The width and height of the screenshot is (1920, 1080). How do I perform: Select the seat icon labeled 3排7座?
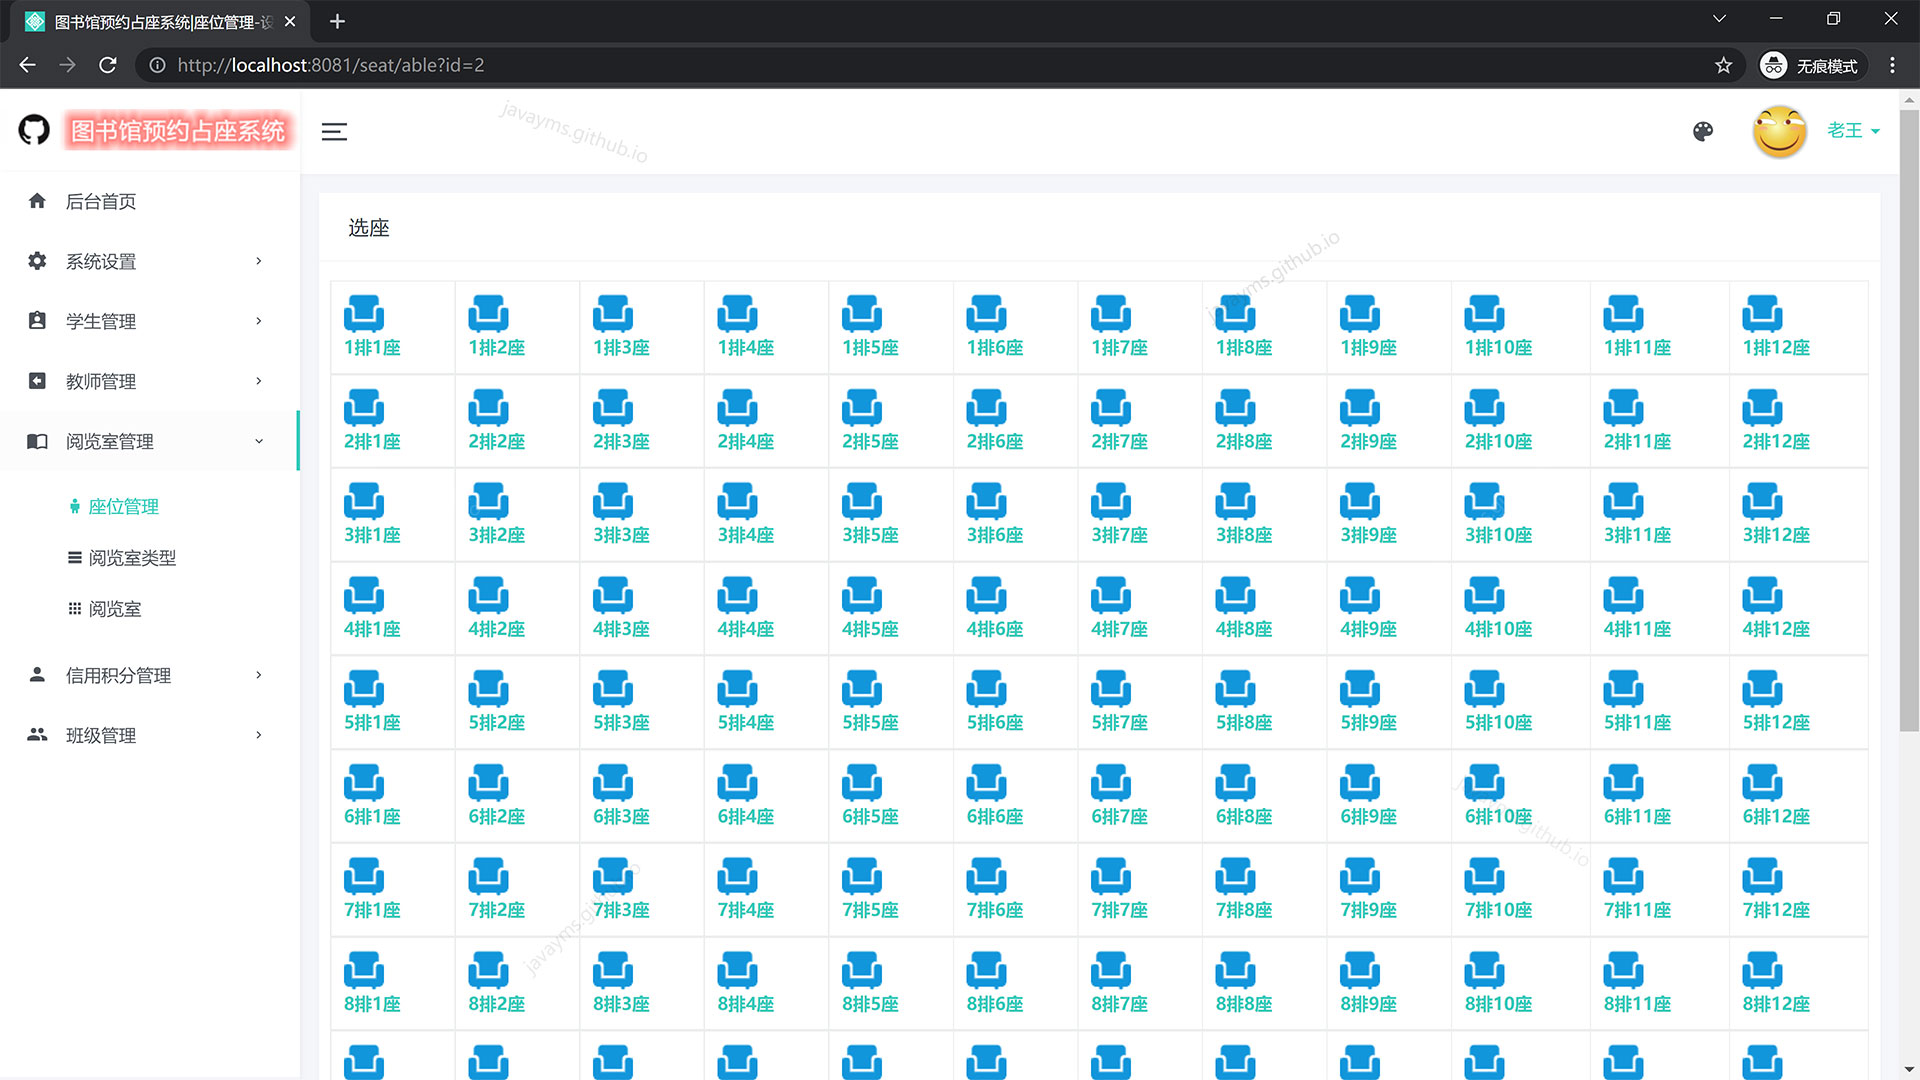[1110, 501]
